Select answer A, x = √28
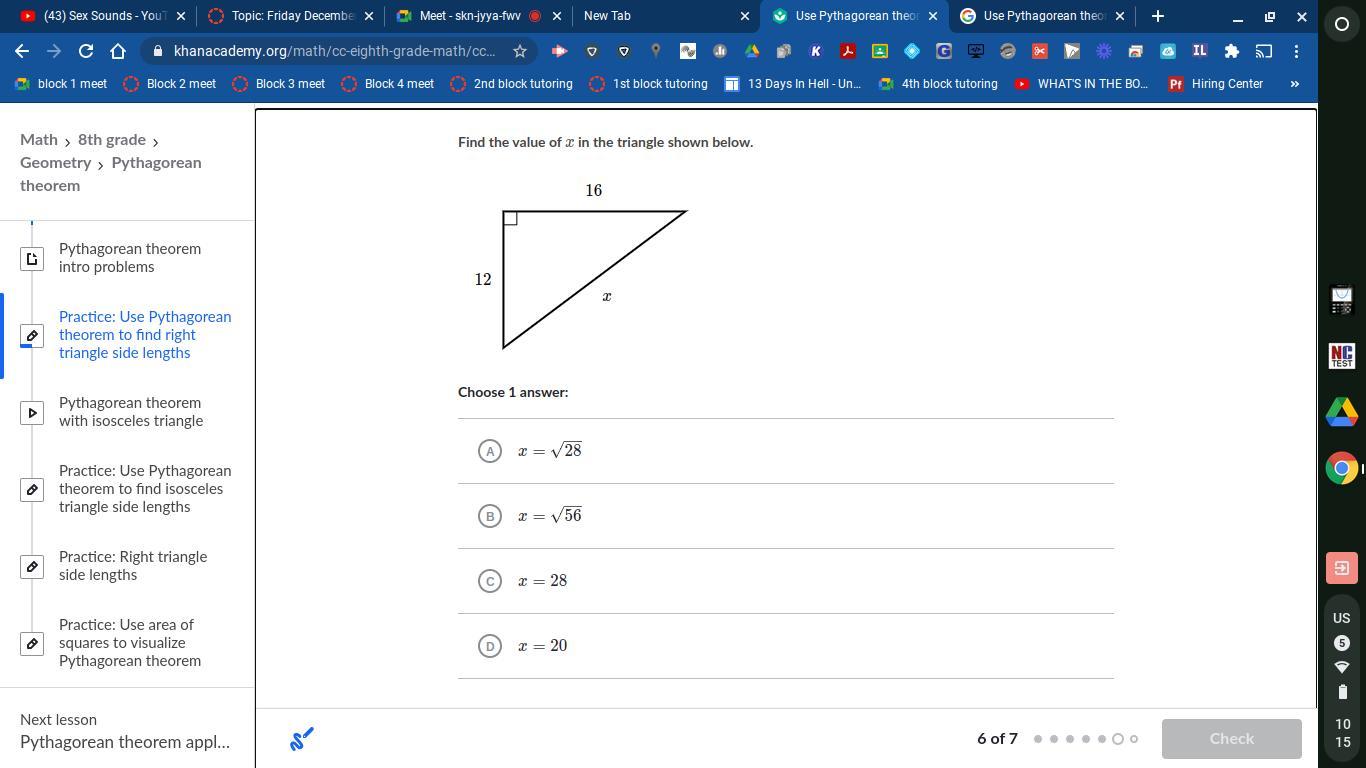The width and height of the screenshot is (1366, 768). [x=786, y=451]
